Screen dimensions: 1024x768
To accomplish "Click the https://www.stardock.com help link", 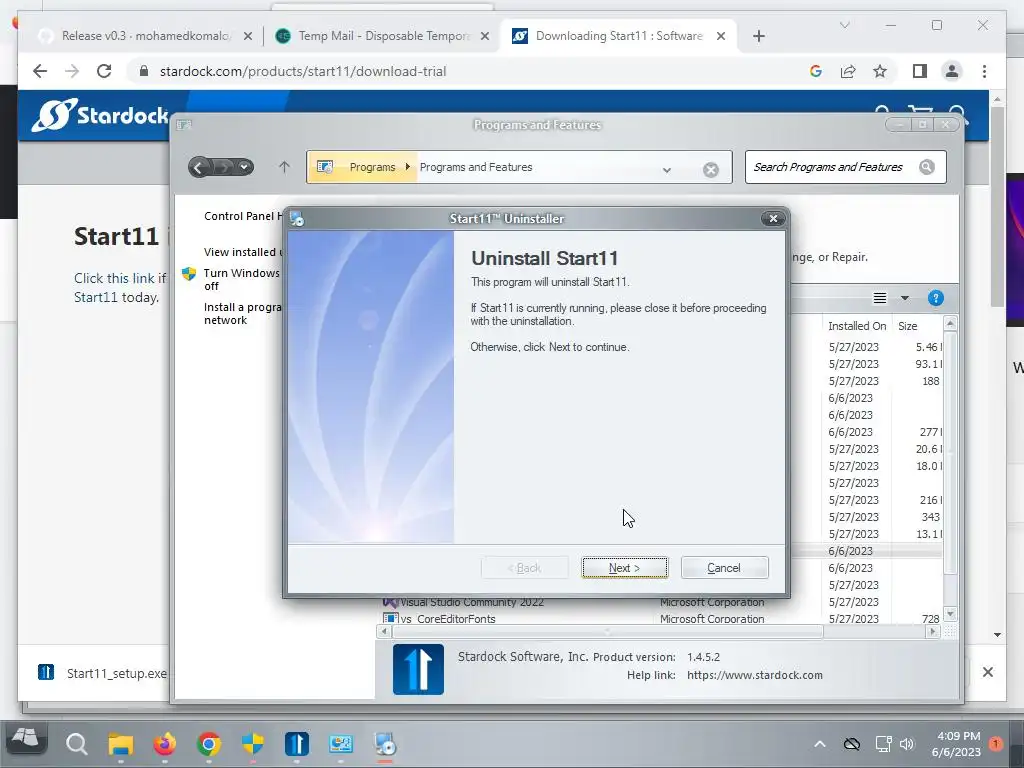I will [x=754, y=675].
